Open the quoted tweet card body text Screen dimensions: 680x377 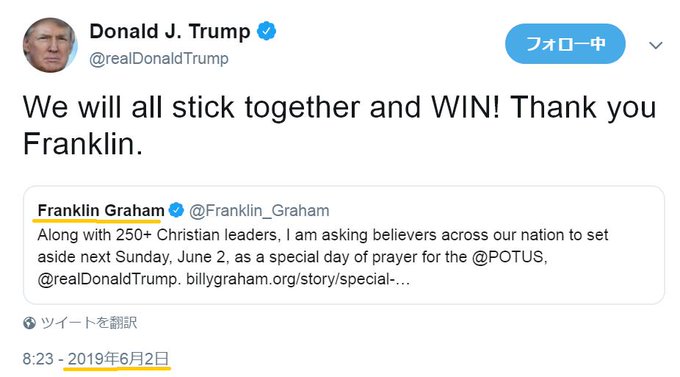point(323,257)
